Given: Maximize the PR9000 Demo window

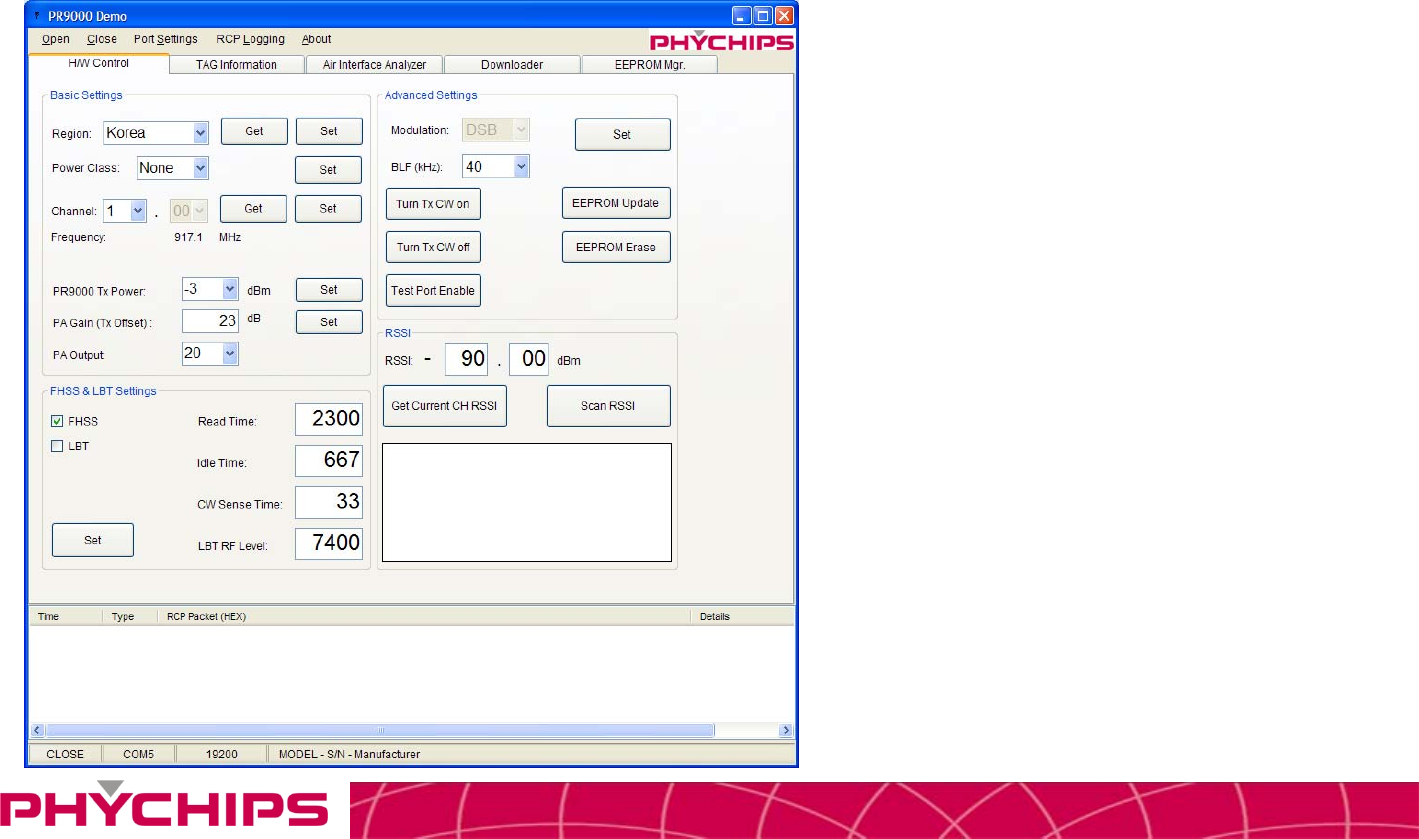Looking at the screenshot, I should tap(762, 16).
